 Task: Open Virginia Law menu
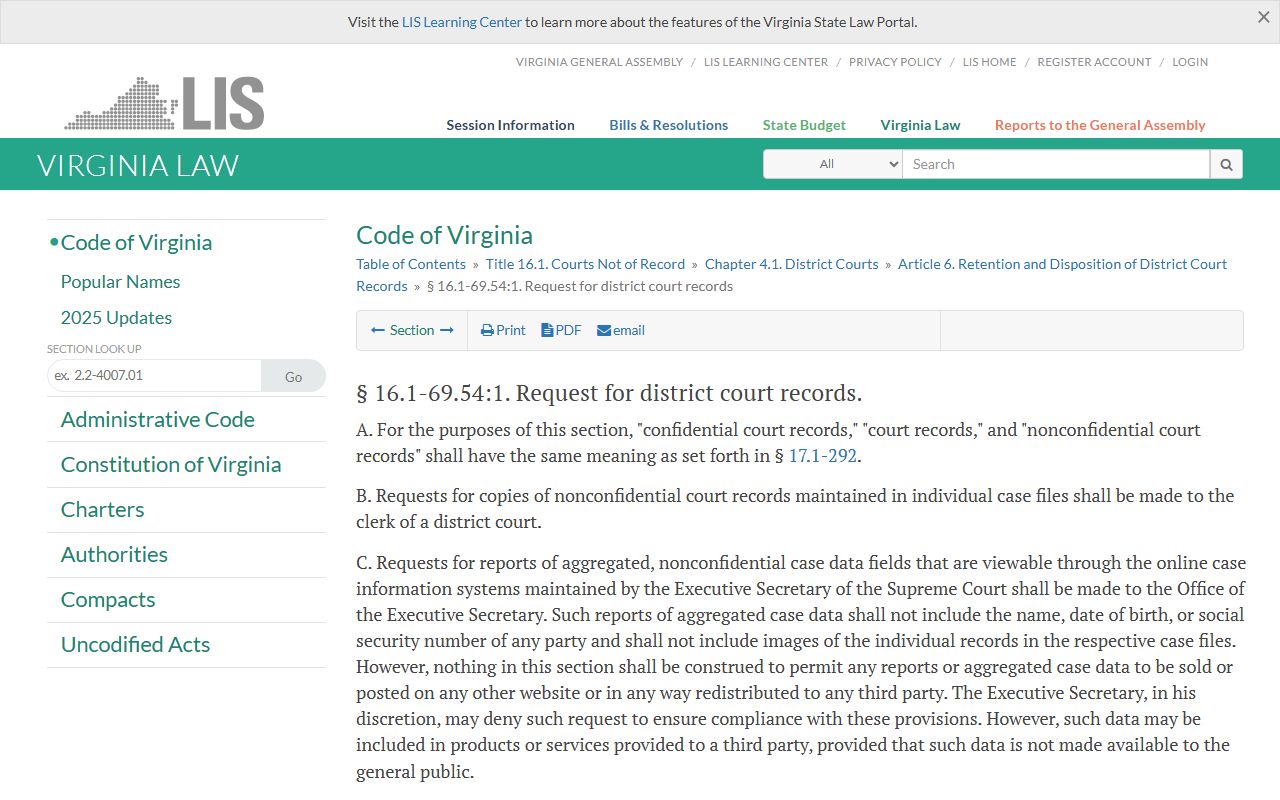click(x=920, y=125)
